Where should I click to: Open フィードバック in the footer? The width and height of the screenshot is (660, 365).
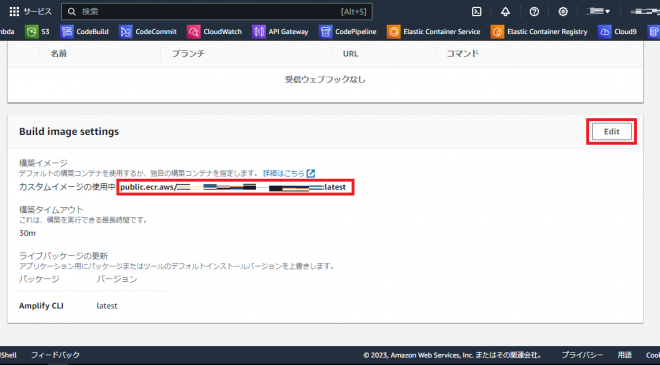pyautogui.click(x=55, y=355)
